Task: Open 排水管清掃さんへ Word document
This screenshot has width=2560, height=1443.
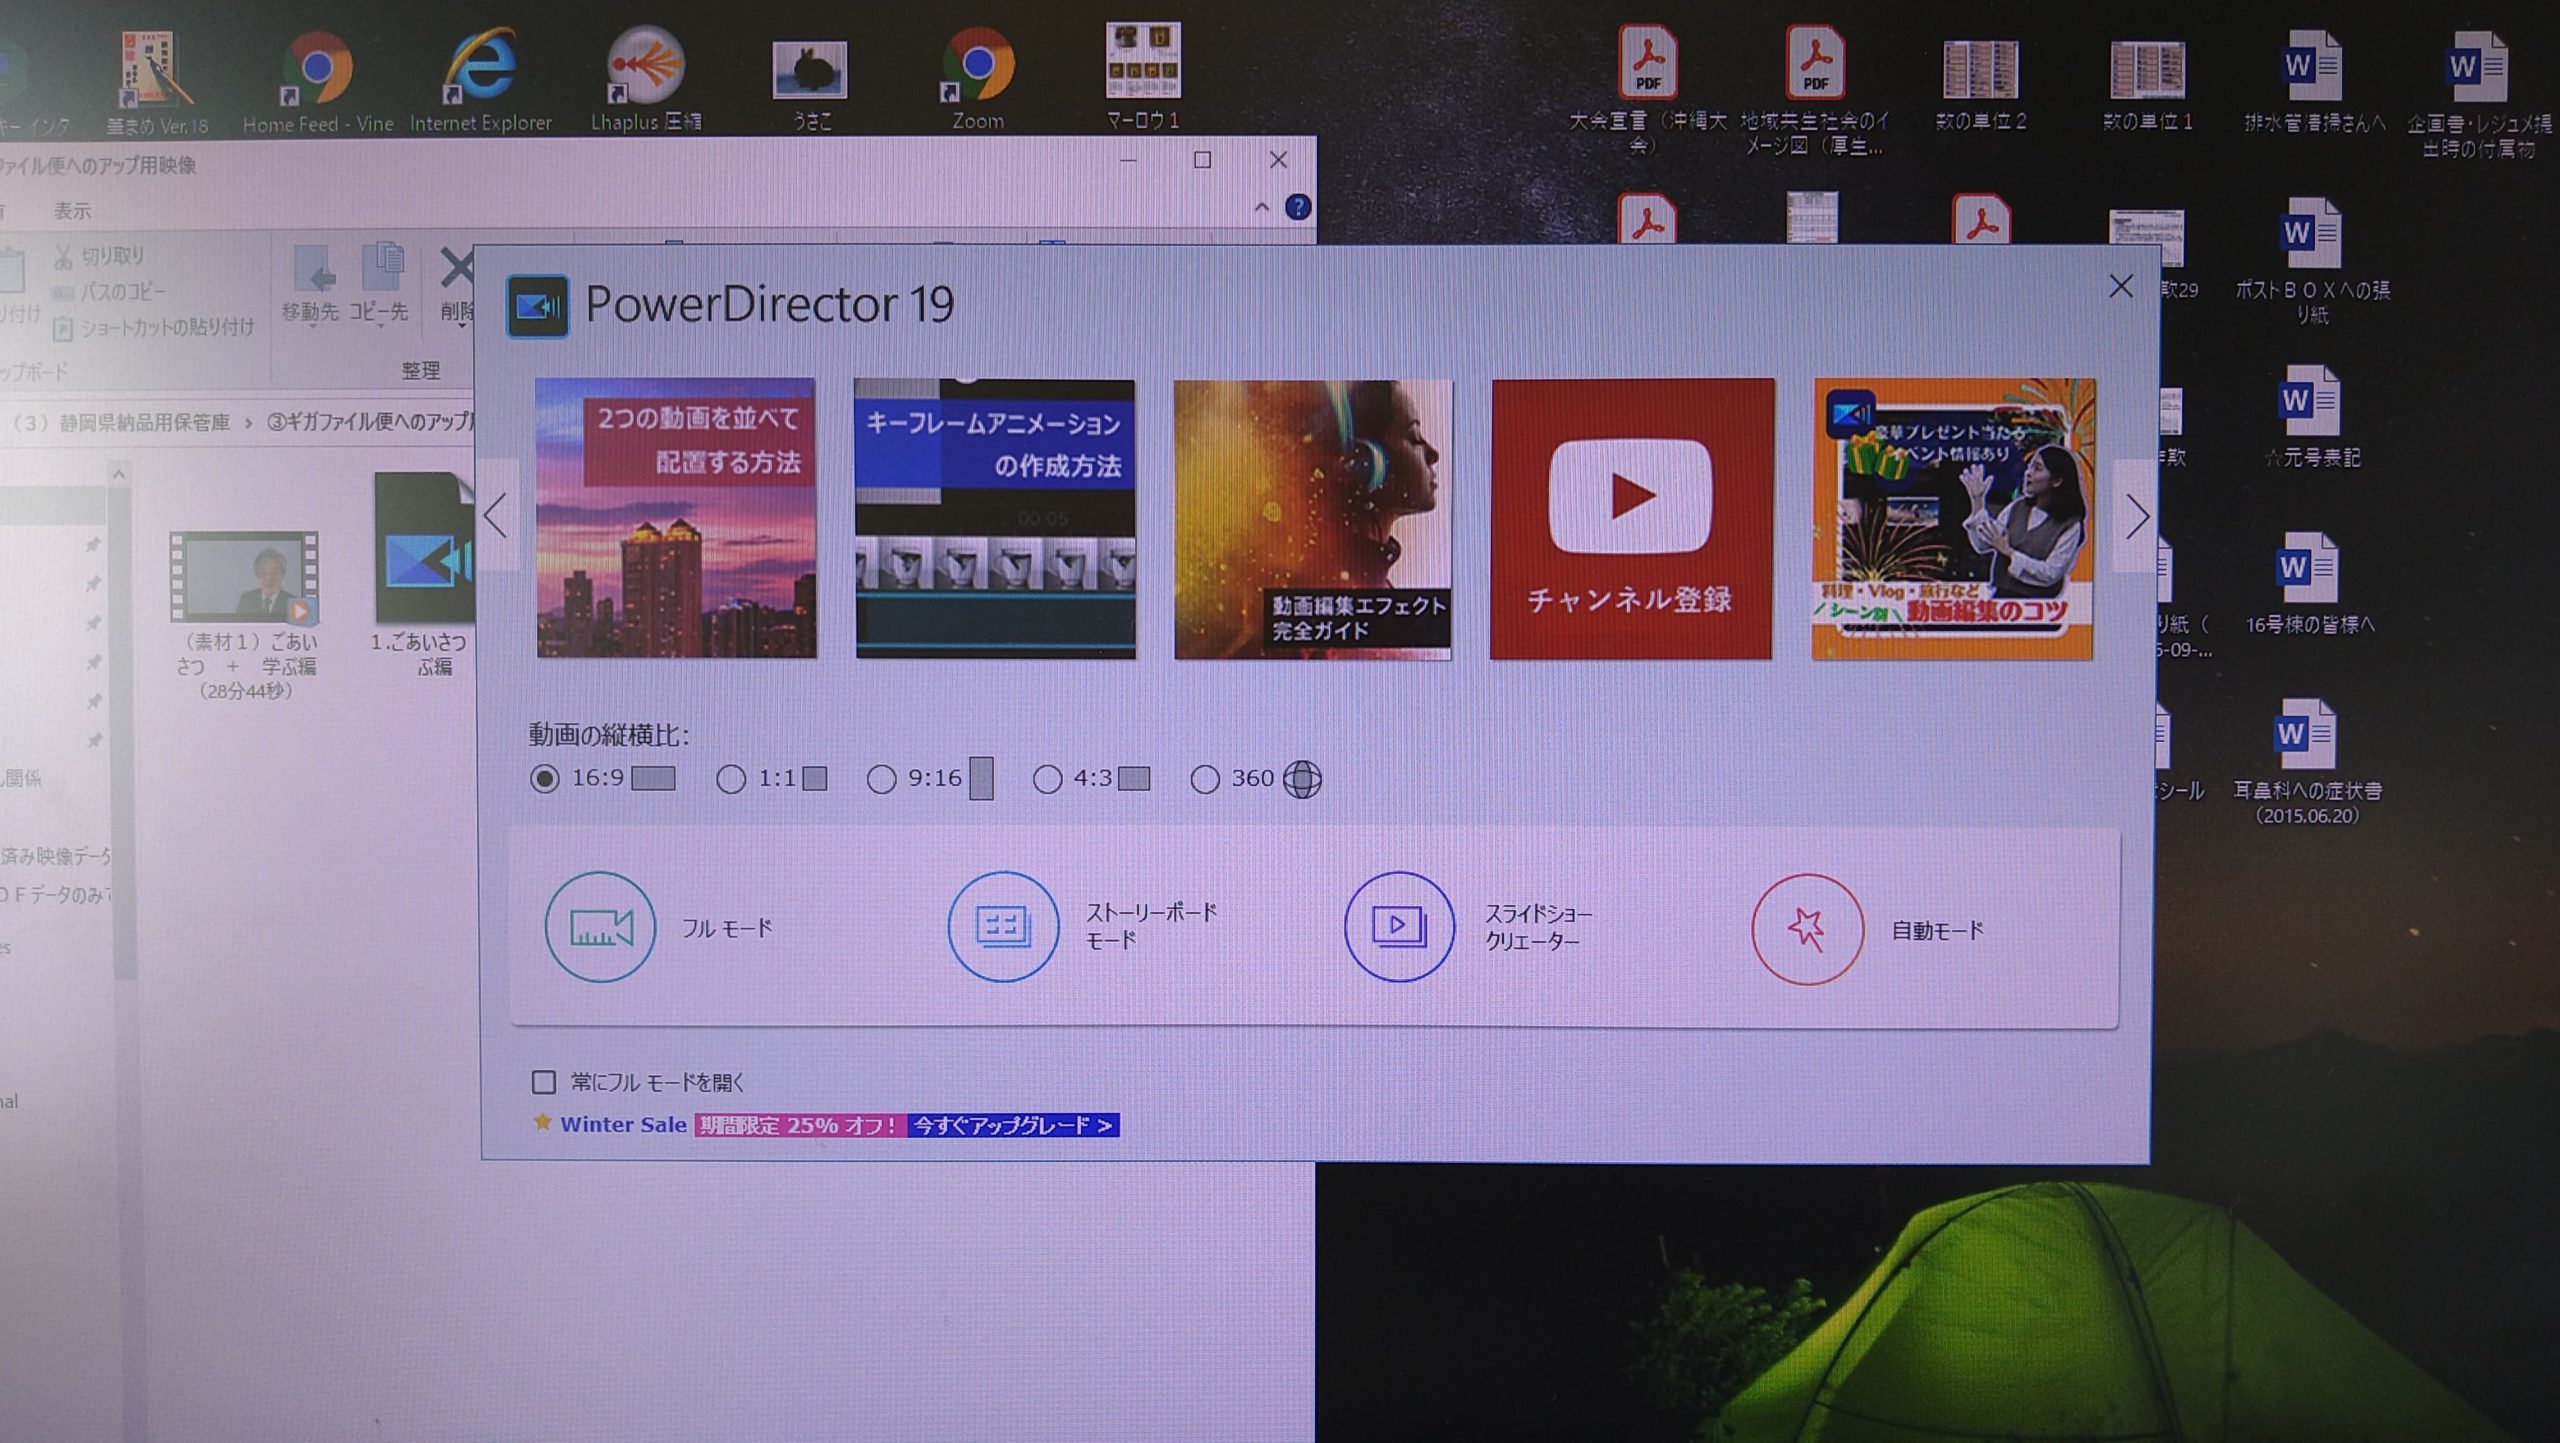Action: click(x=2314, y=82)
